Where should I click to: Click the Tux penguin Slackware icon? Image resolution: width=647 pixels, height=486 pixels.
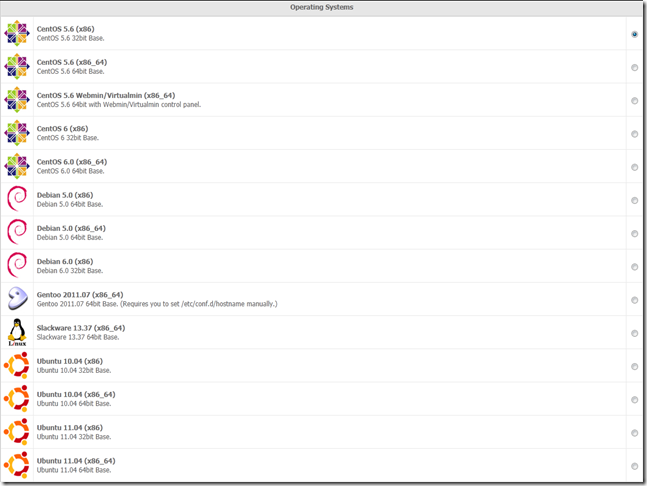click(x=17, y=332)
